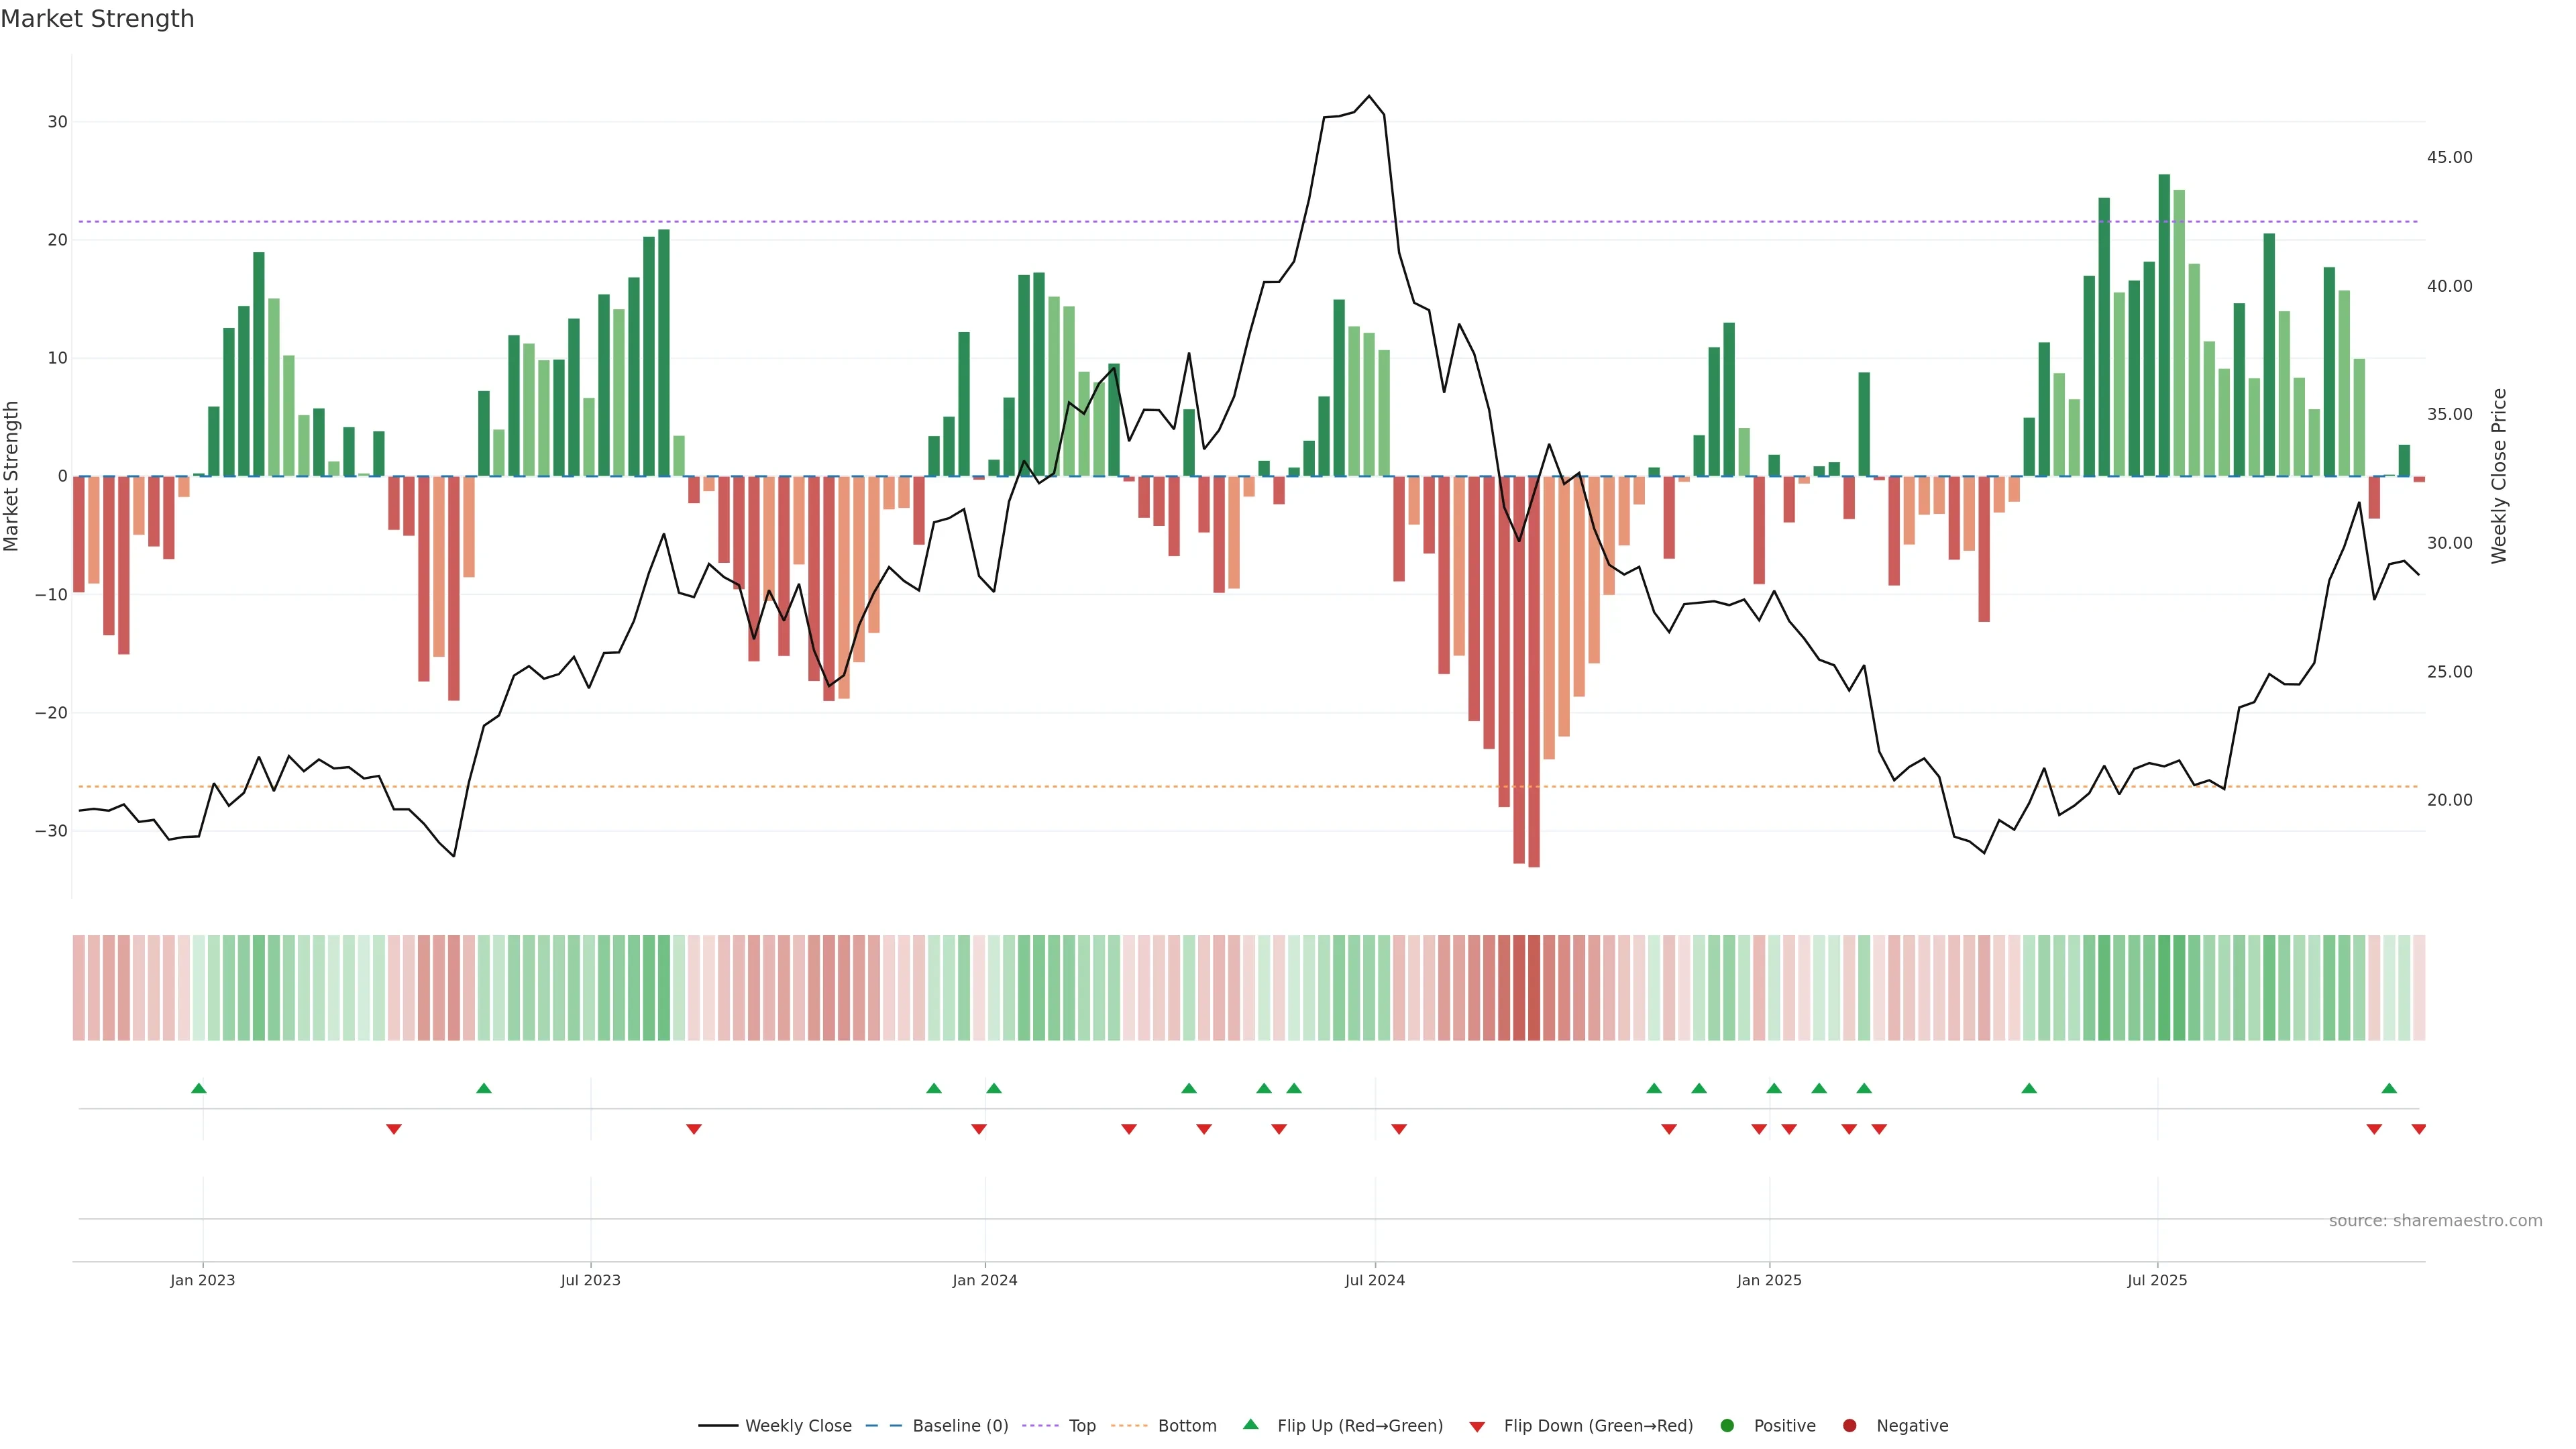Click the source: sharemaestro.com text
This screenshot has height=1449, width=2576.
[2435, 1221]
